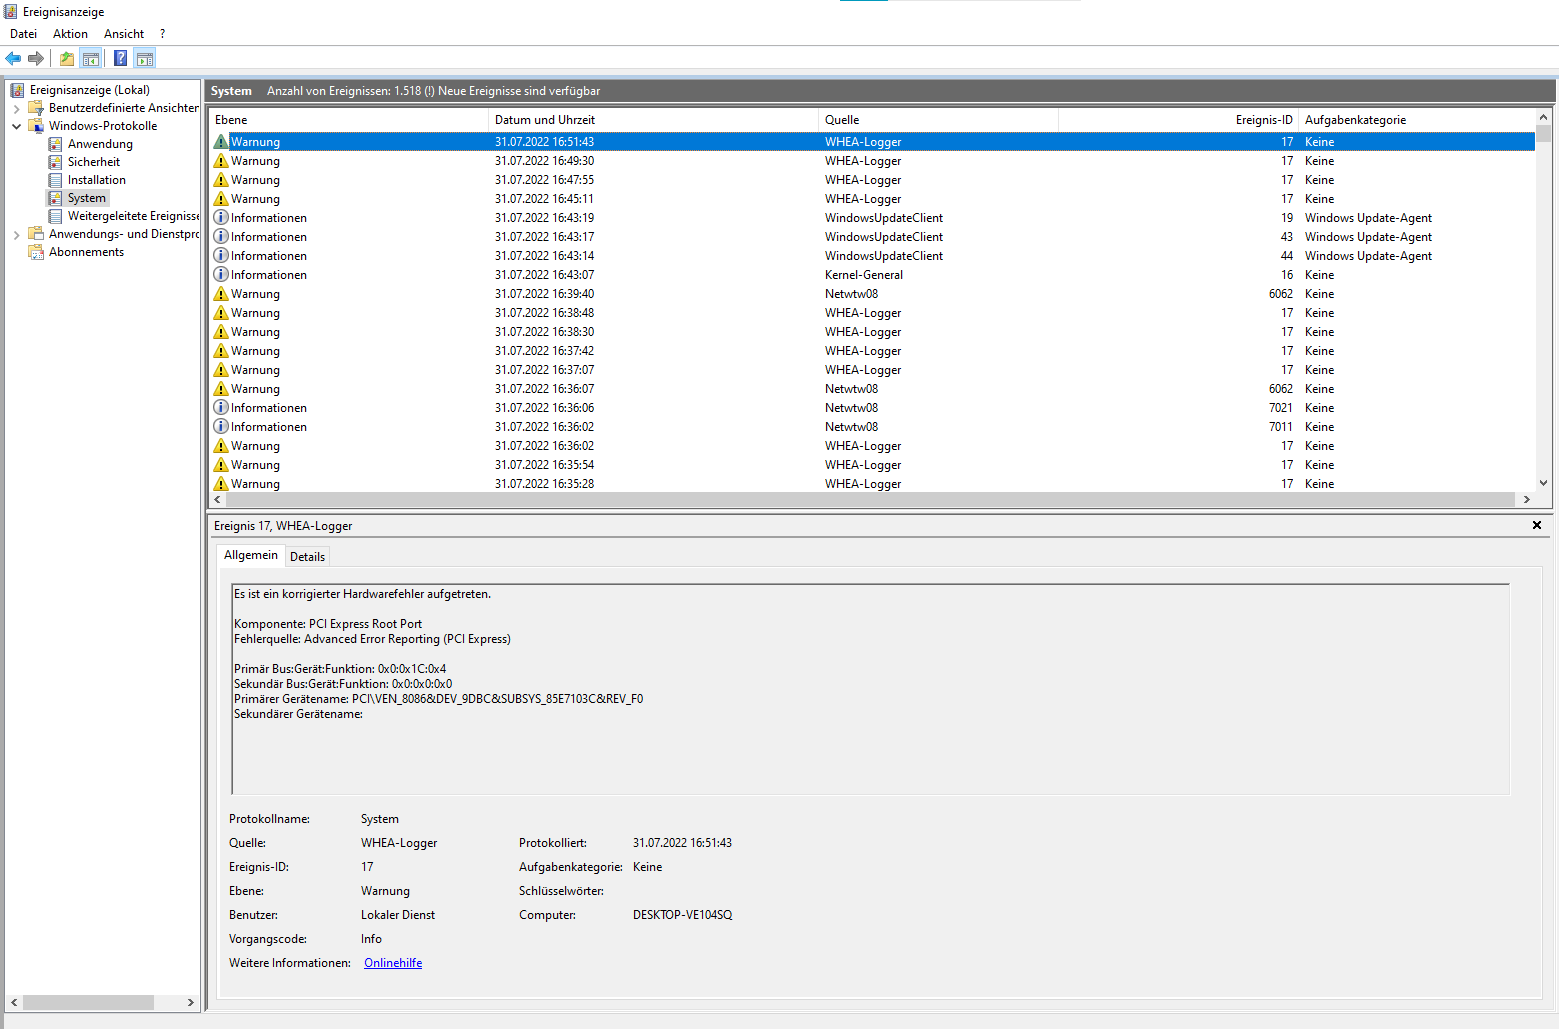Image resolution: width=1559 pixels, height=1029 pixels.
Task: Open the Aktion menu
Action: [70, 34]
